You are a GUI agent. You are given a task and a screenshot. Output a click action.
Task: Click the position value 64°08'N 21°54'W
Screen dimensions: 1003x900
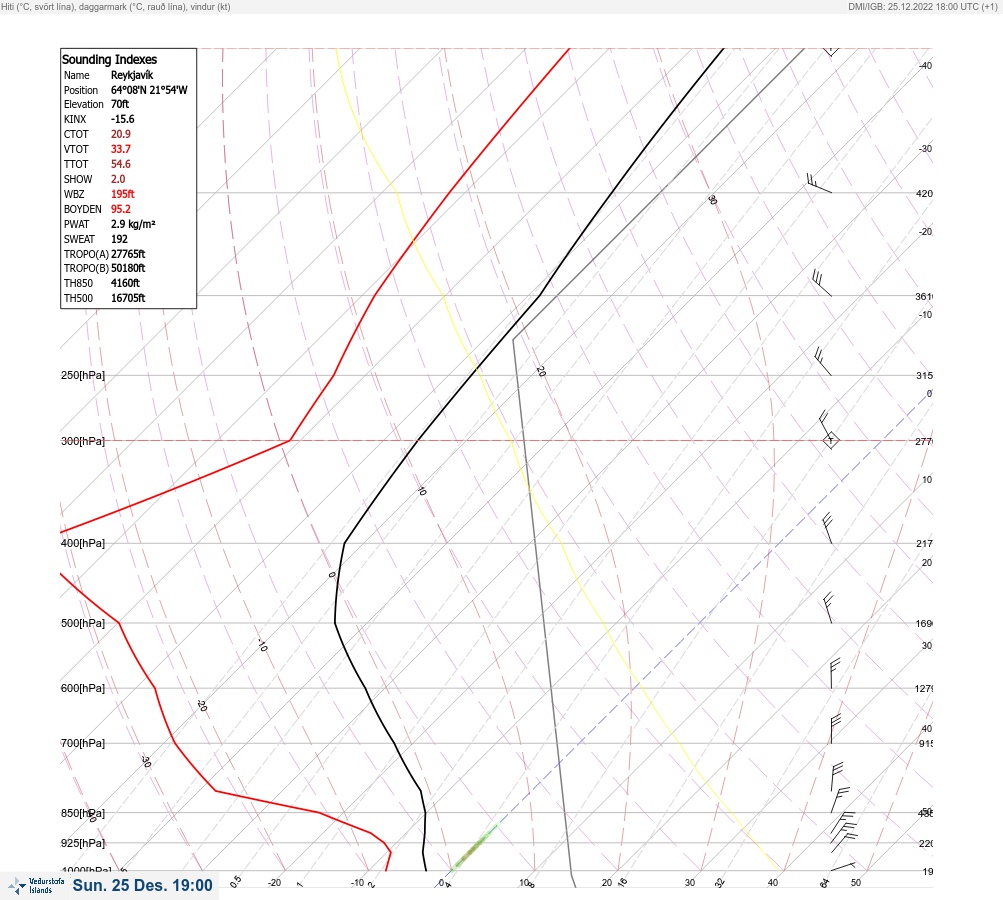149,90
